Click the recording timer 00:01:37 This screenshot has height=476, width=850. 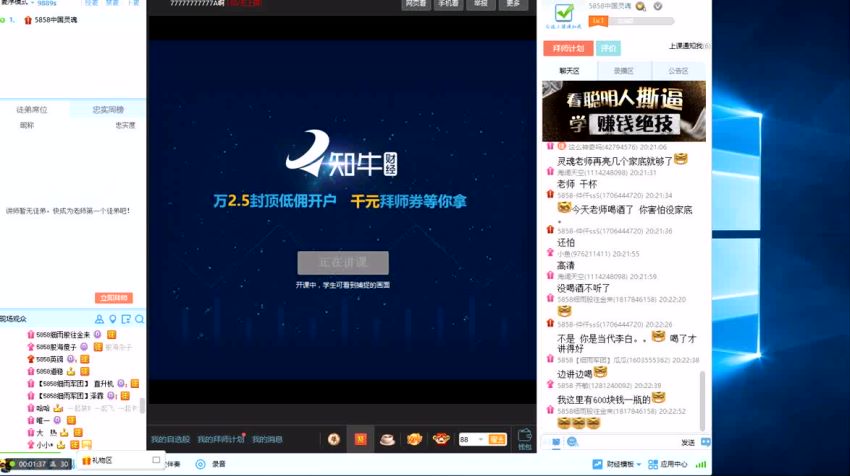33,464
